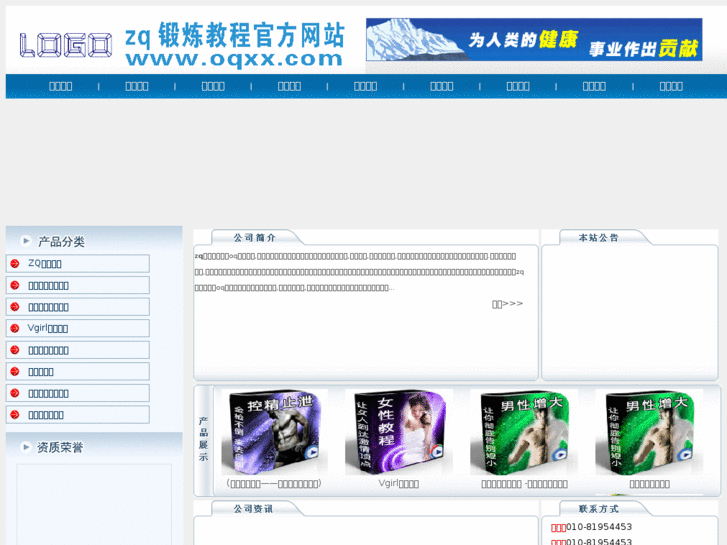Open the rightmost item in blue navigation bar

click(671, 86)
